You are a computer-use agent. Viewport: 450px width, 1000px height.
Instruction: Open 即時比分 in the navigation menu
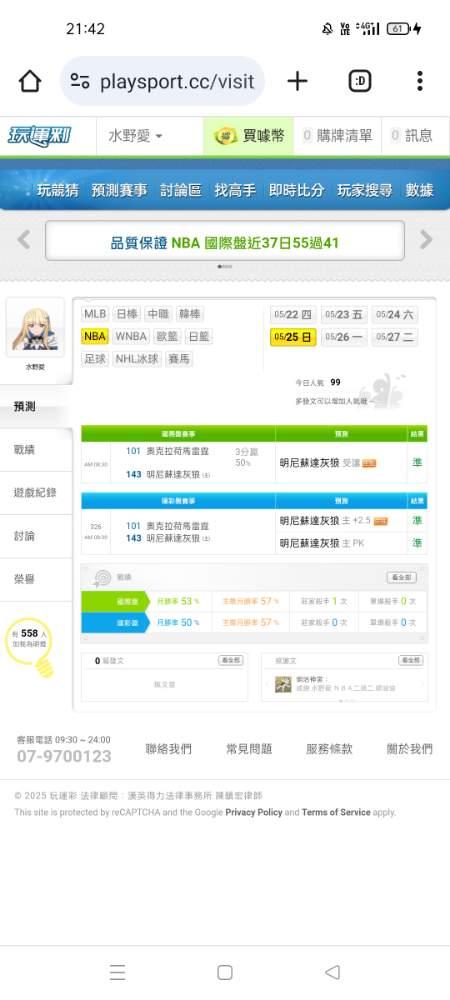(x=296, y=190)
